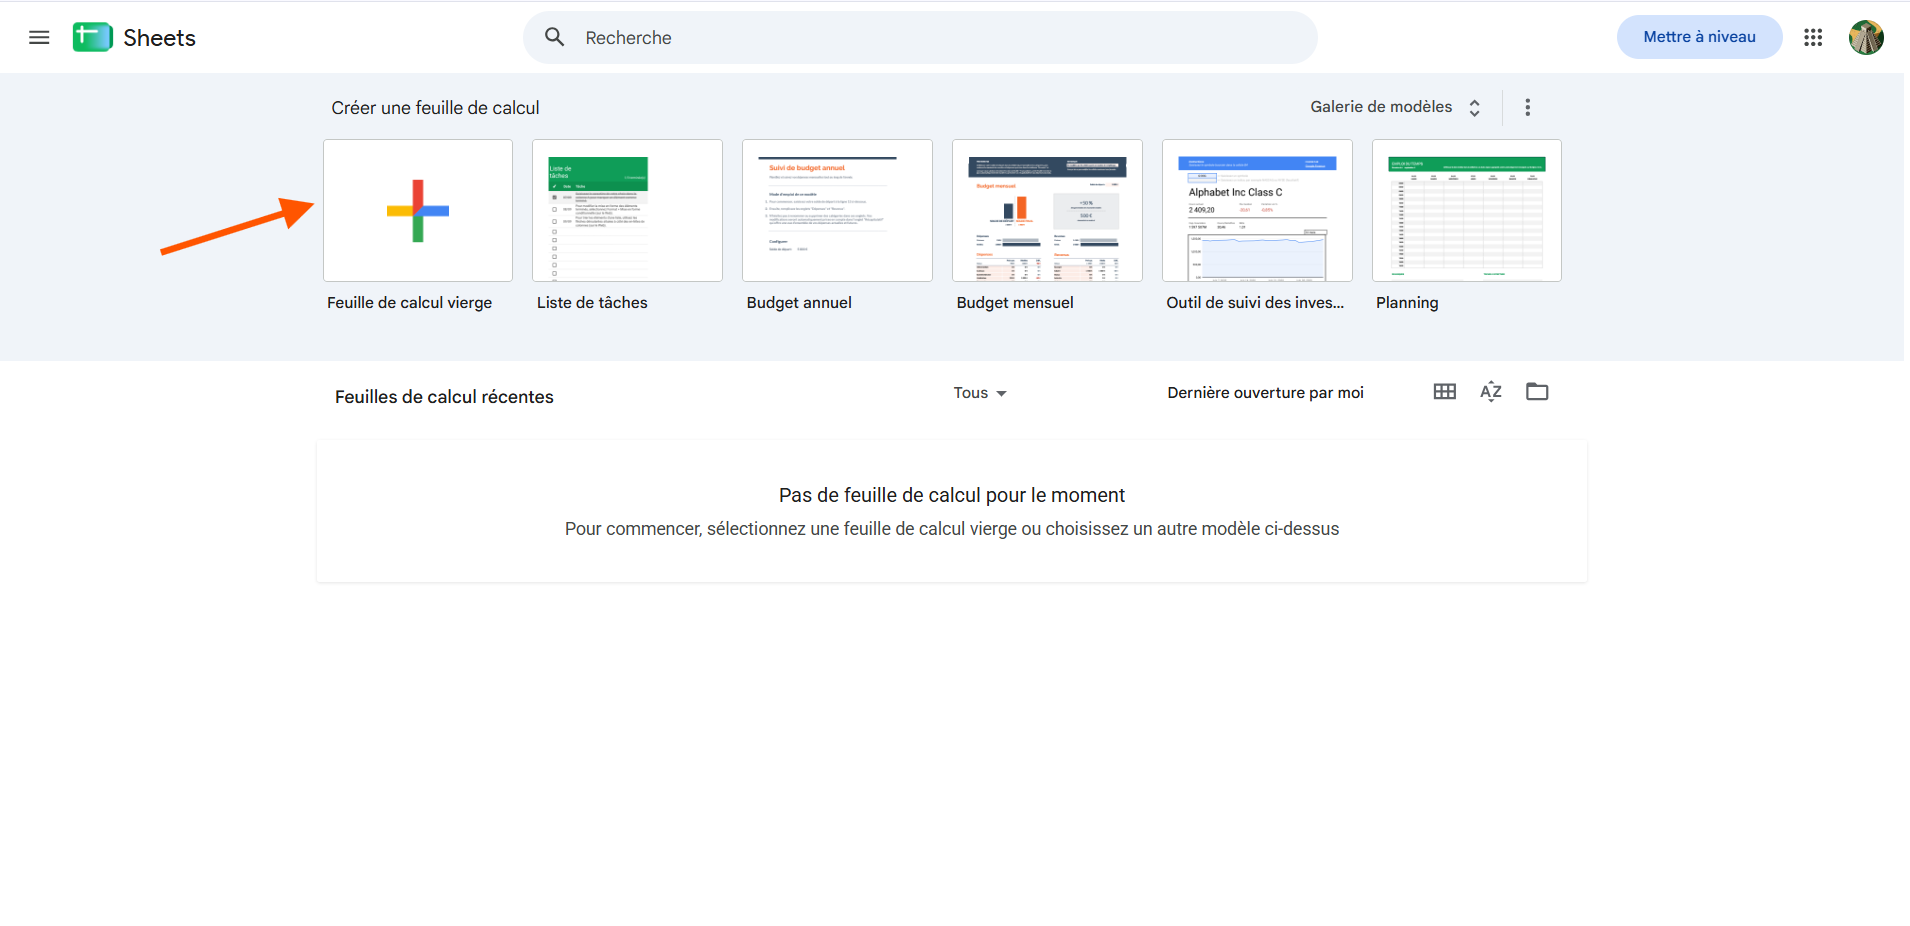Viewport: 1910px width, 926px height.
Task: Click Mettre à niveau button
Action: pyautogui.click(x=1699, y=37)
